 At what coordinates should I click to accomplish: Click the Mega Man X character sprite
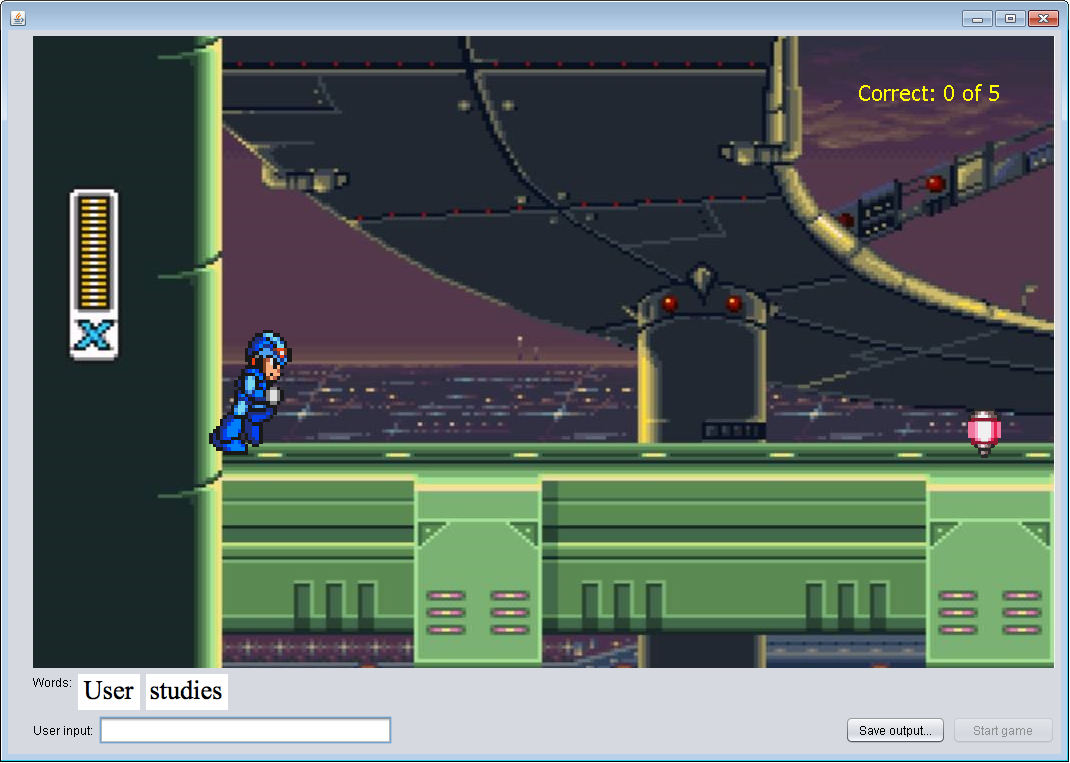click(250, 392)
